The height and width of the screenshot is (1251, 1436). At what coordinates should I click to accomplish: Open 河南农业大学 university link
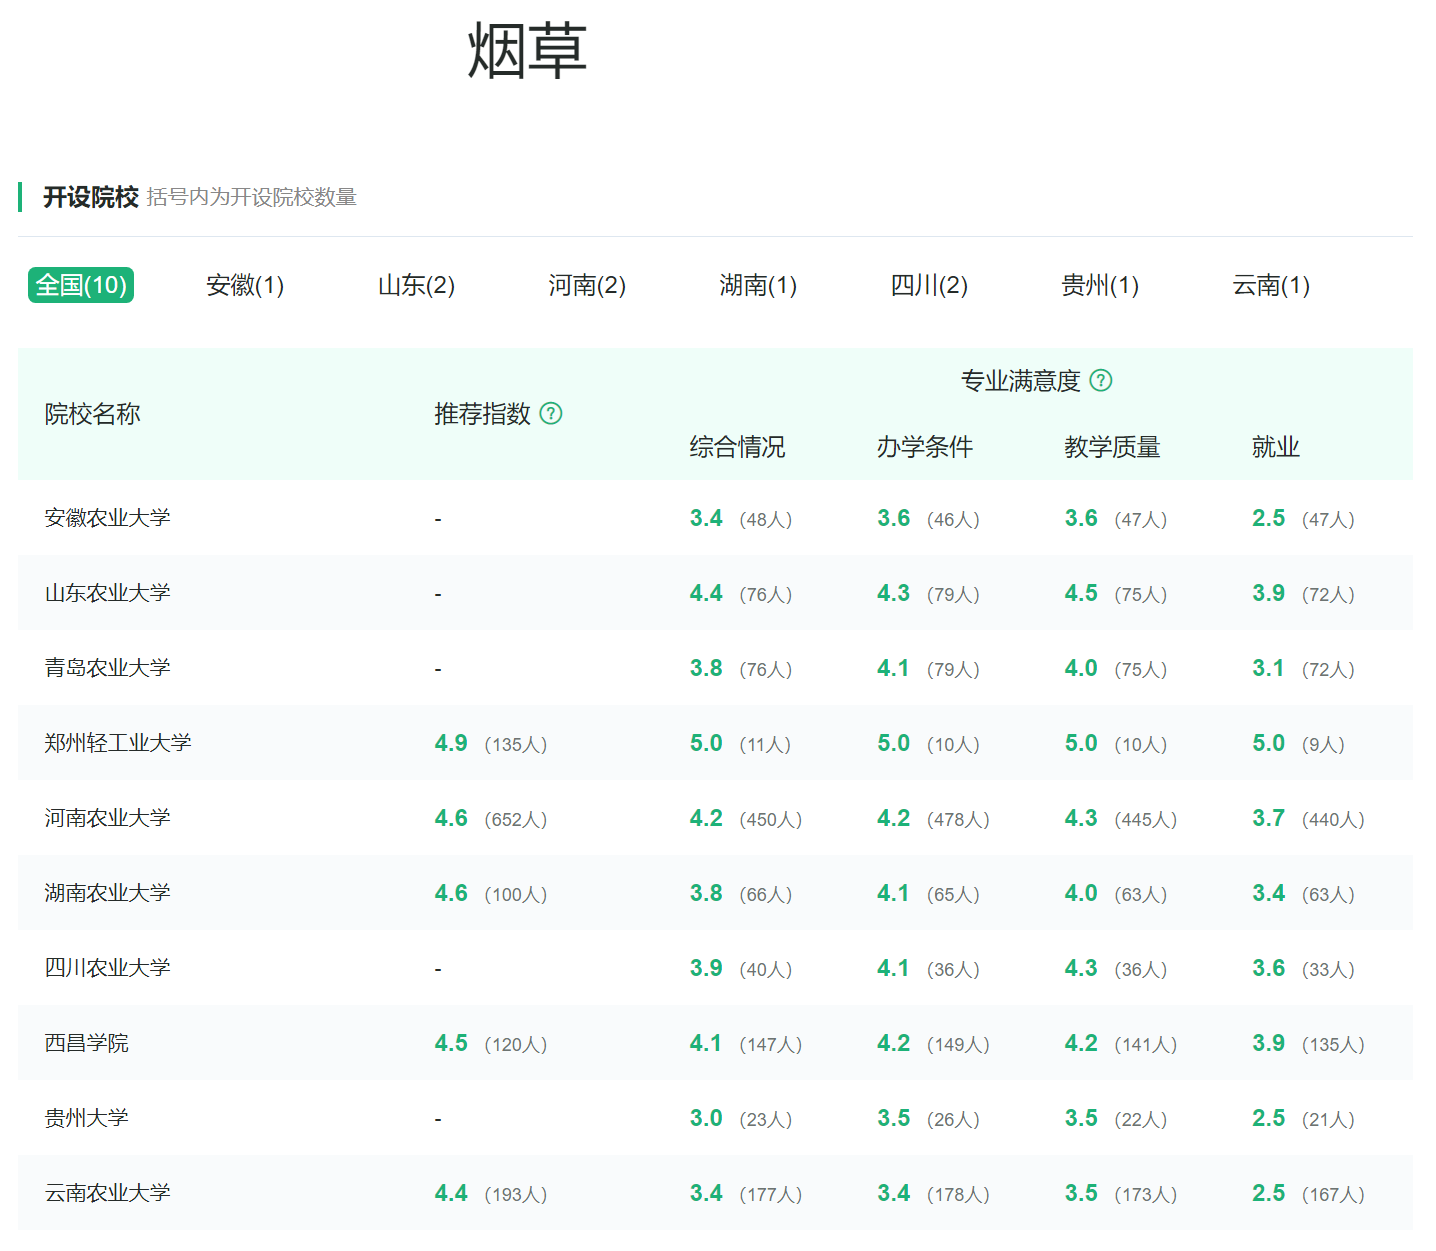point(107,818)
